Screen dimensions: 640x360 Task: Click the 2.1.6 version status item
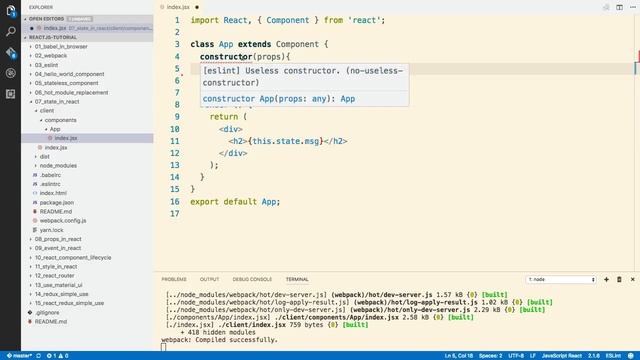(594, 356)
